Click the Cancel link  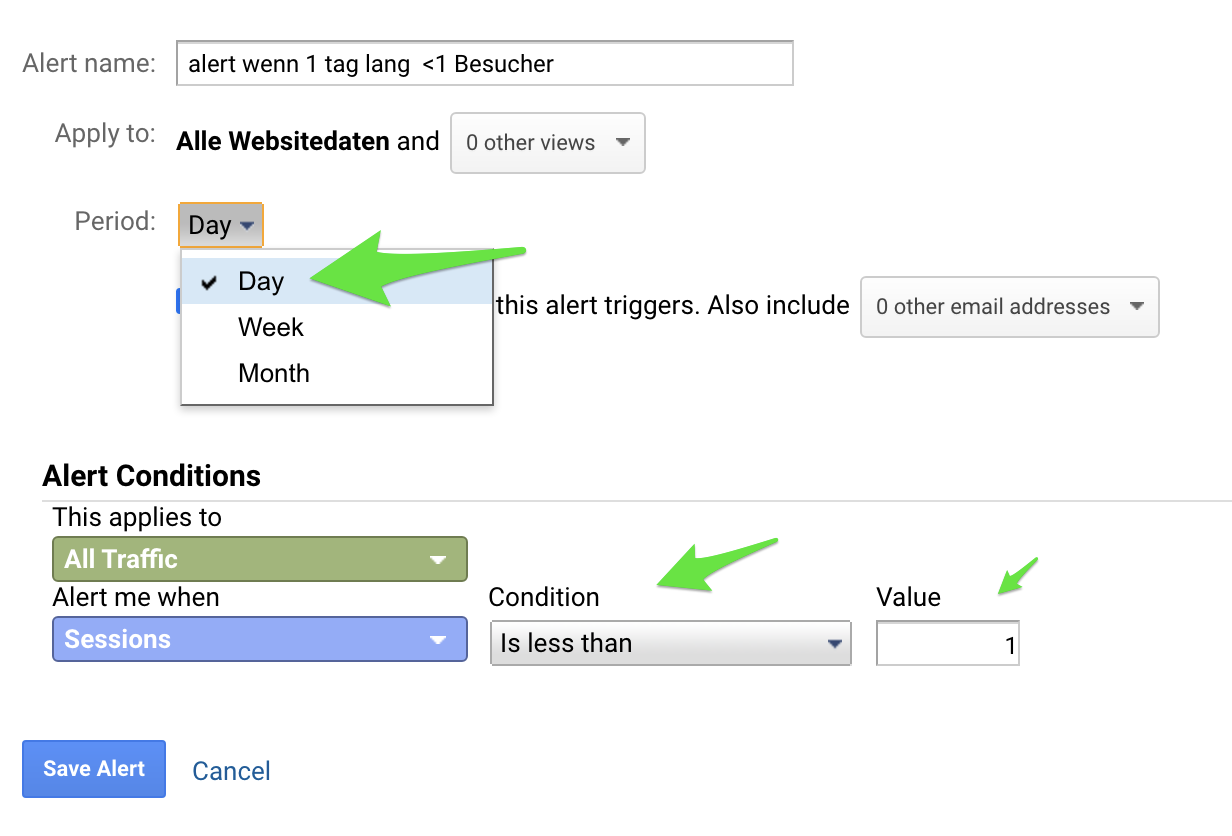pyautogui.click(x=231, y=771)
